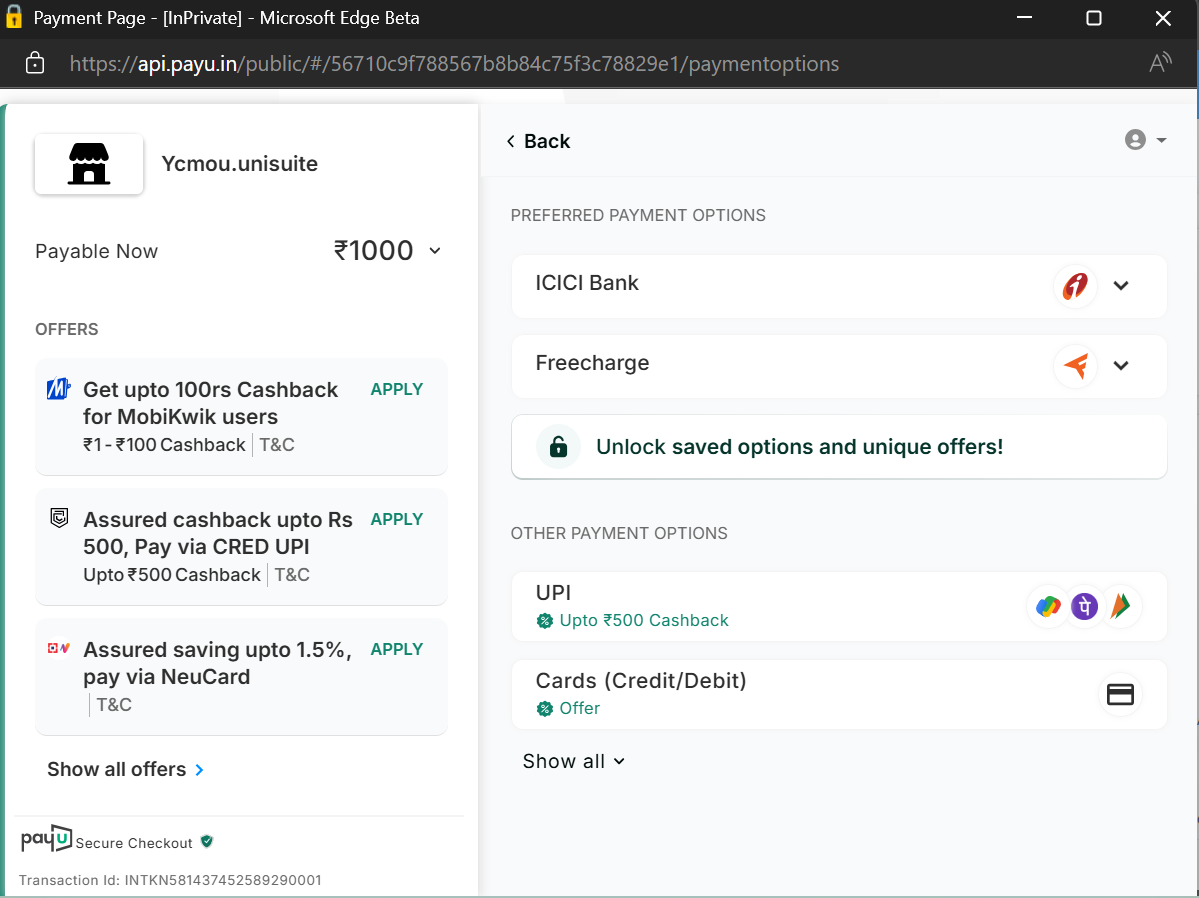1199x898 pixels.
Task: Click the site lock icon in address bar
Action: click(35, 64)
